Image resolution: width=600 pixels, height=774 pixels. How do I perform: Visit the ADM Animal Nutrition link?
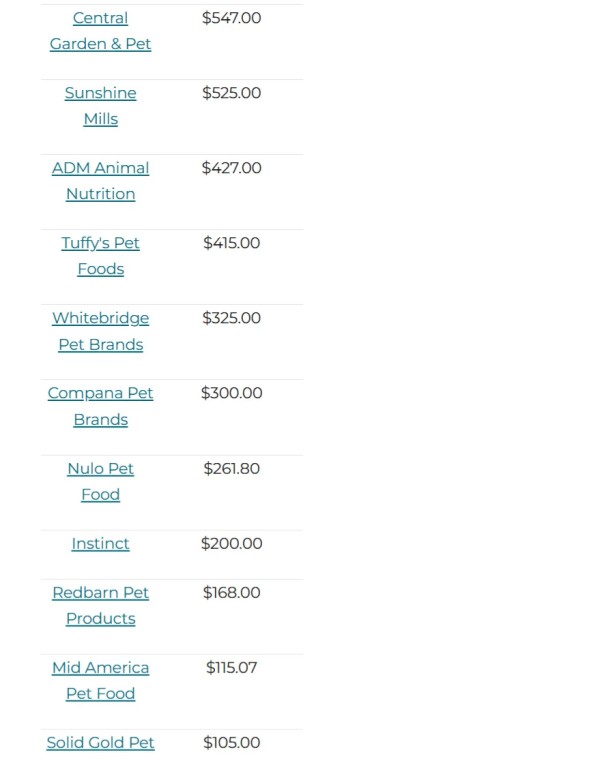(x=100, y=181)
